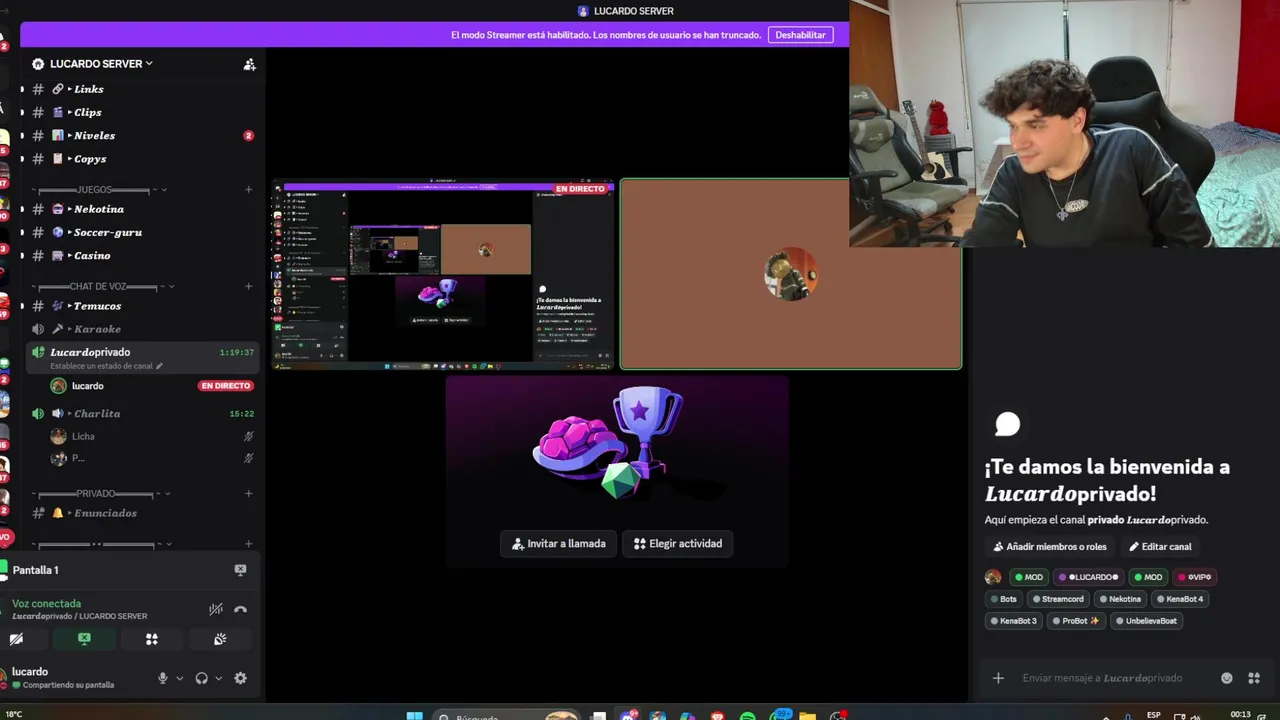
Task: Select lucardo's avatar video tile
Action: click(x=791, y=274)
